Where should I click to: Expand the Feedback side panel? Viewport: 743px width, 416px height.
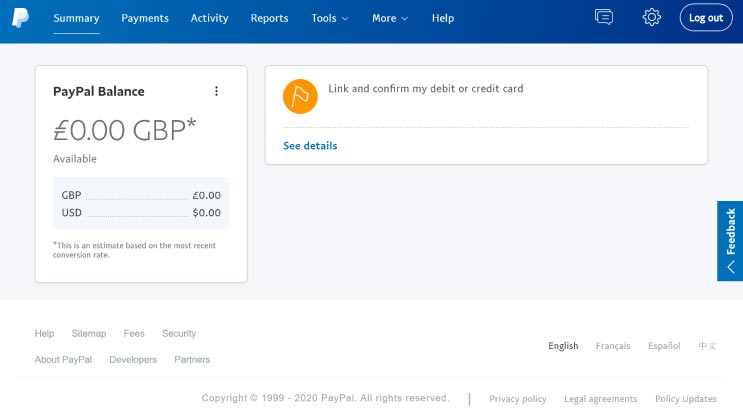point(730,241)
